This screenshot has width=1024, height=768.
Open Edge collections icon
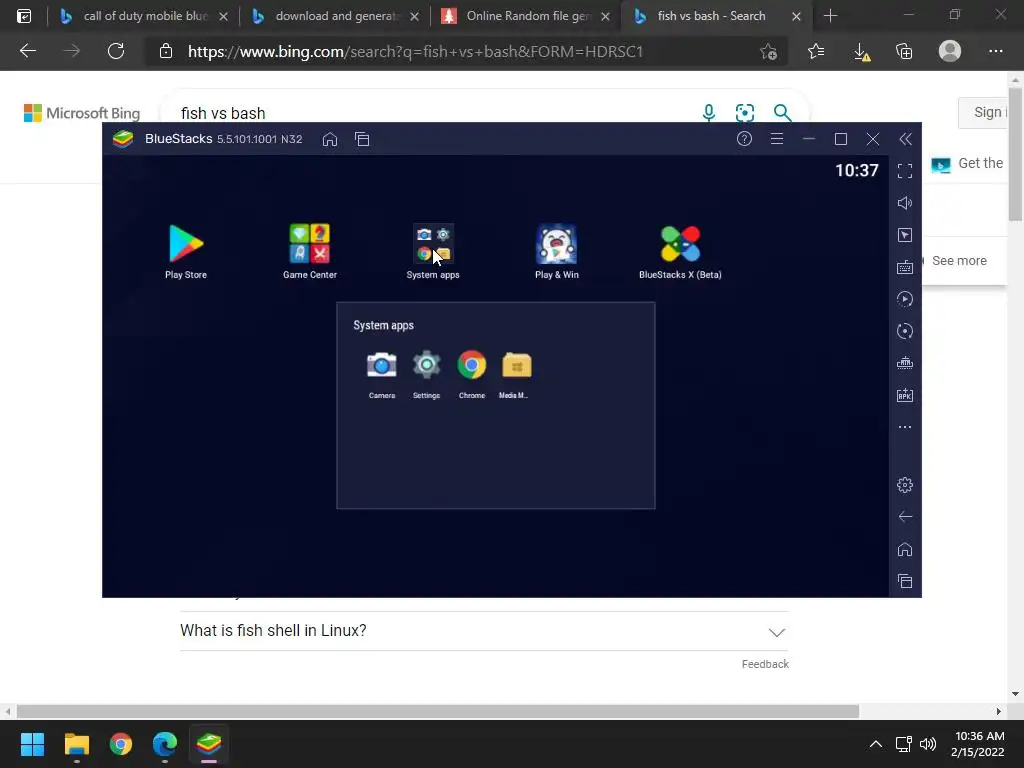904,51
